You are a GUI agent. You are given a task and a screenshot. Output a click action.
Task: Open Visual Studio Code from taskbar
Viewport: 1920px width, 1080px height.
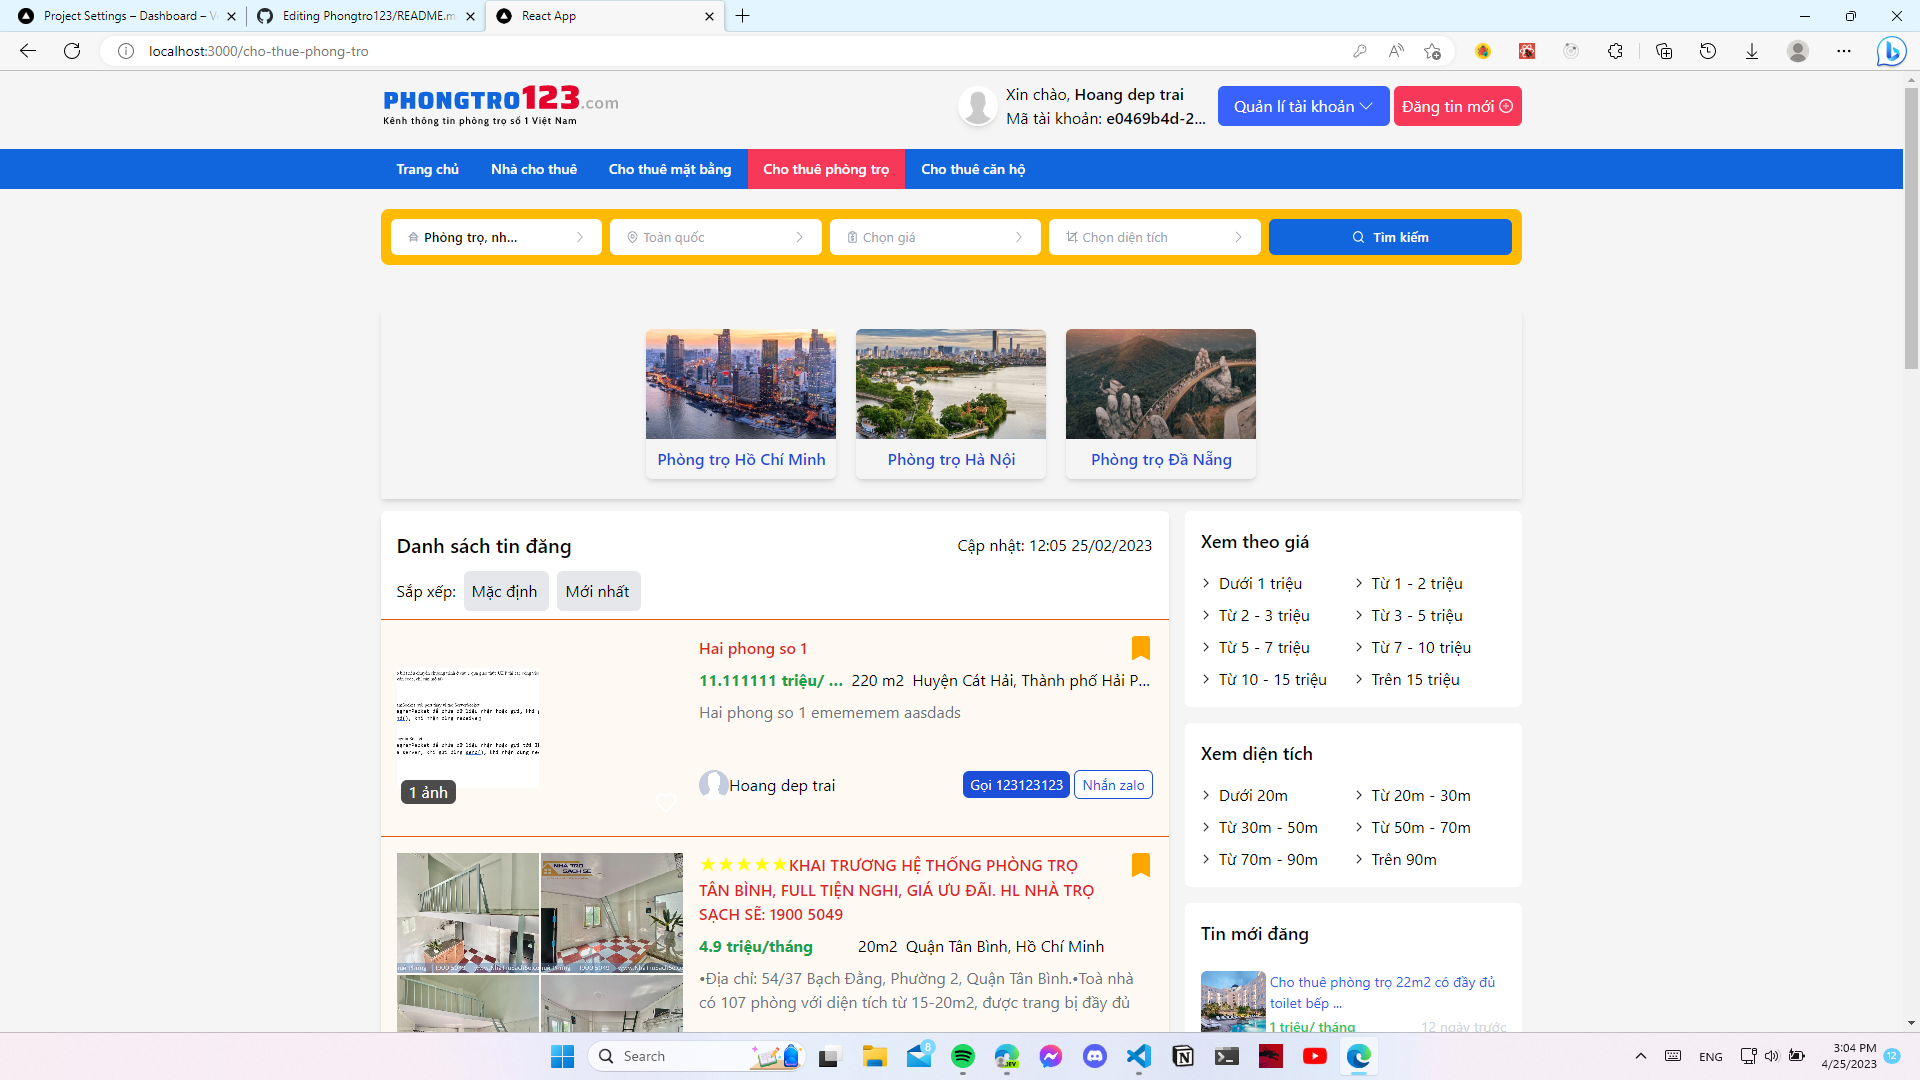point(1139,1056)
